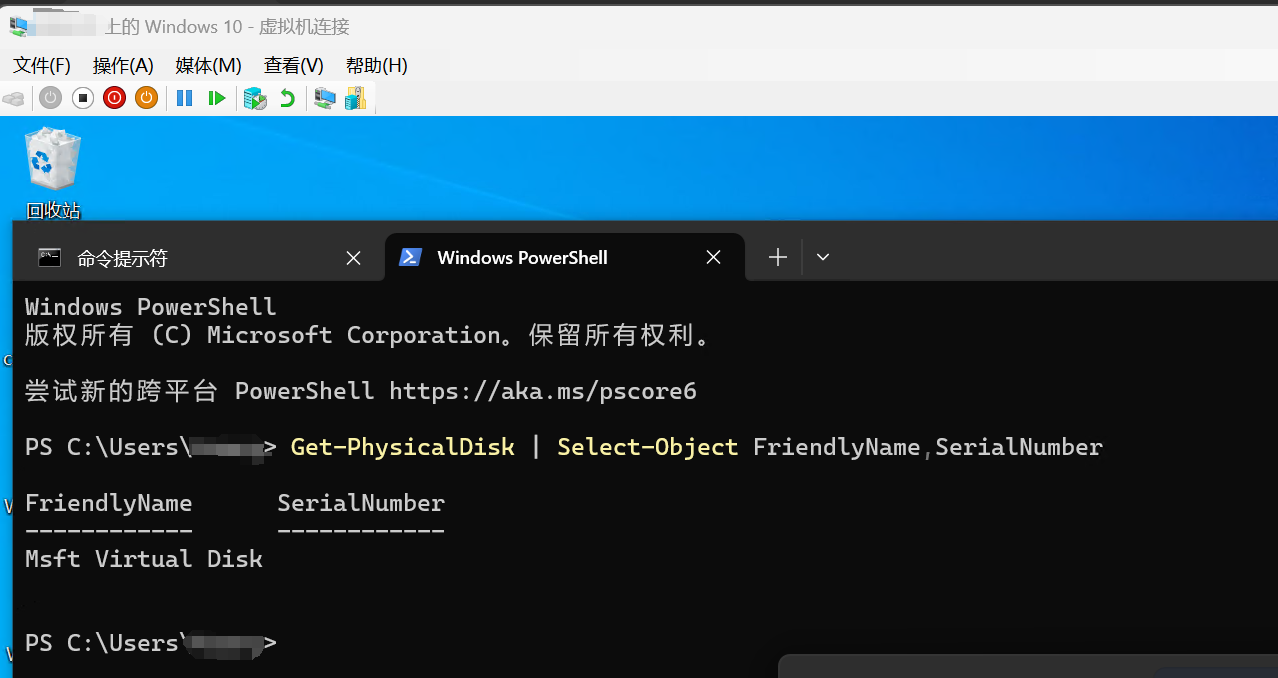The image size is (1278, 678).
Task: Send Ctrl+Alt+Del using the keyboard toolbar icon
Action: (x=13, y=98)
